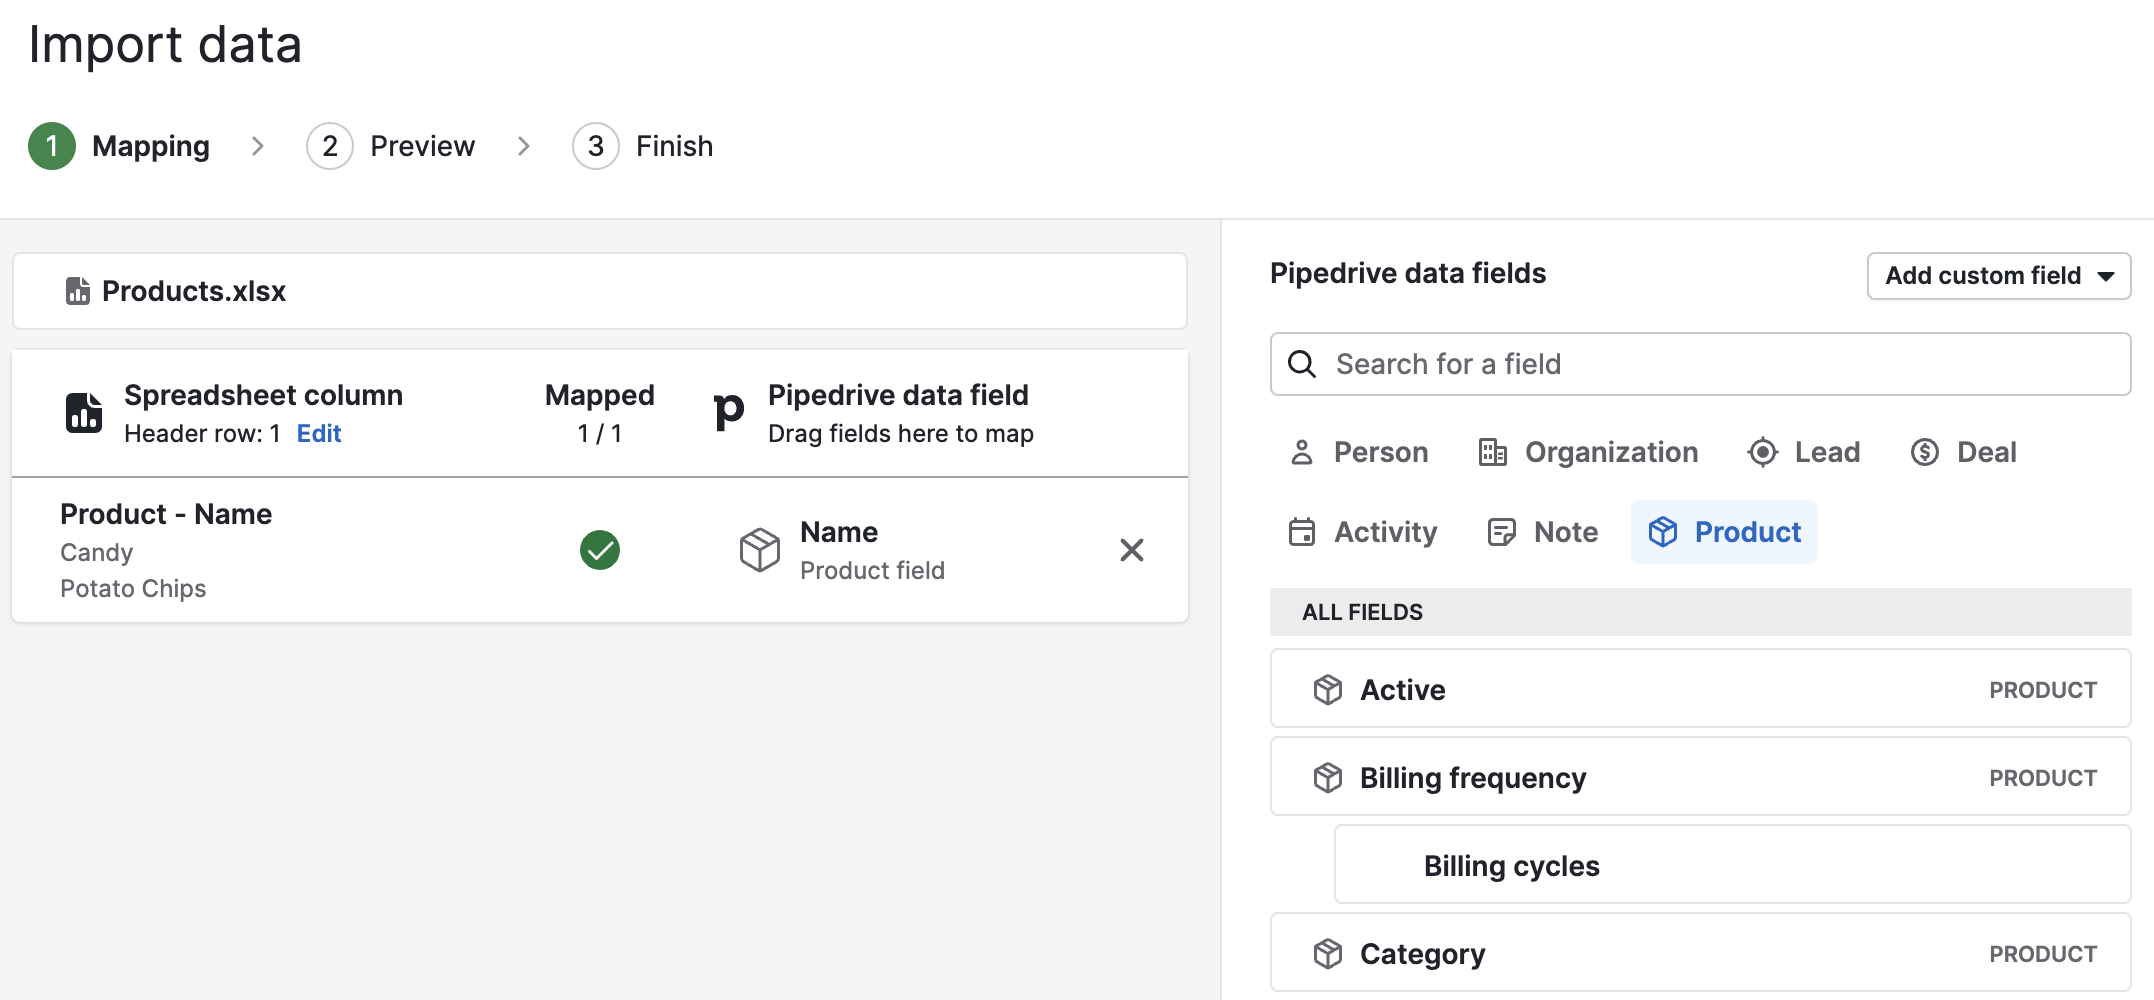
Task: Select the Billing frequency field
Action: [x=1700, y=777]
